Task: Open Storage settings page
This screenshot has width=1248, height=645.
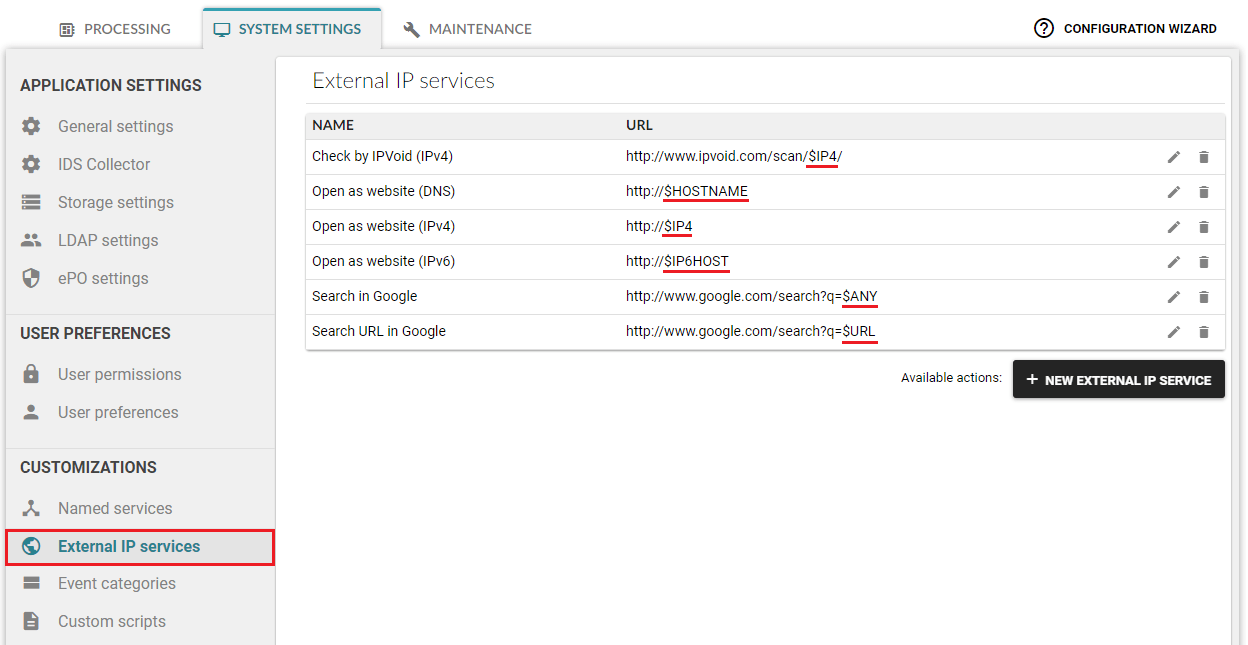Action: [x=115, y=202]
